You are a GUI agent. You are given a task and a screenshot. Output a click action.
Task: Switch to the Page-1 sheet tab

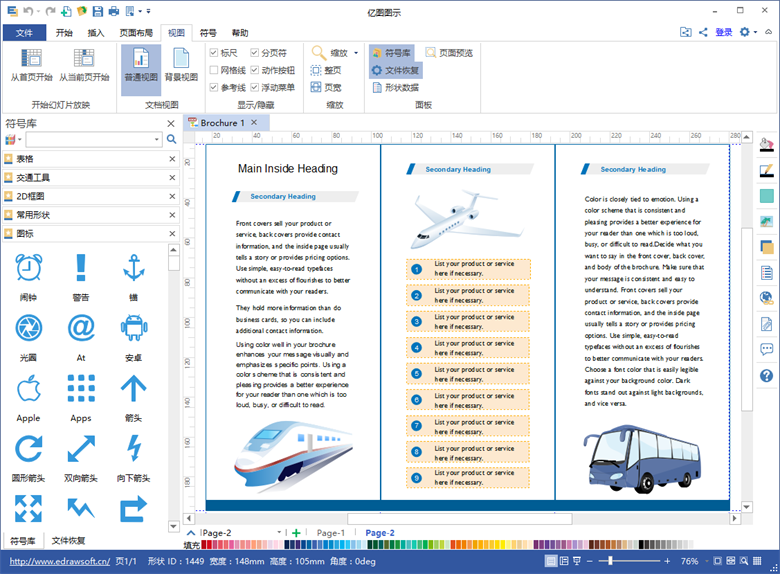[330, 533]
